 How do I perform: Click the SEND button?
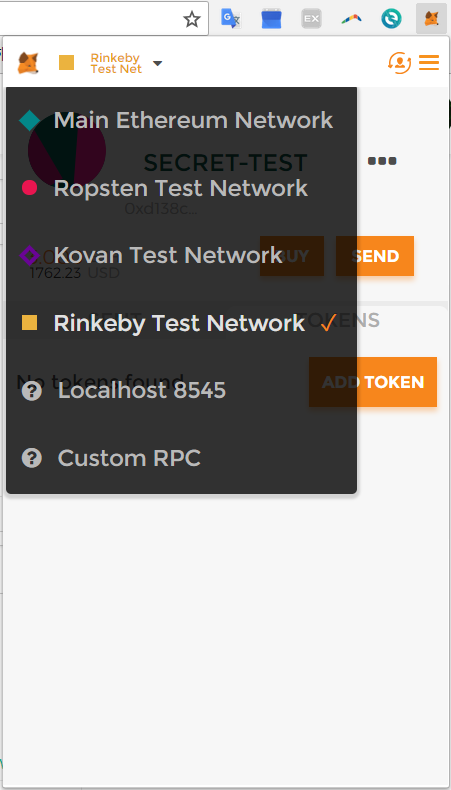tap(375, 256)
